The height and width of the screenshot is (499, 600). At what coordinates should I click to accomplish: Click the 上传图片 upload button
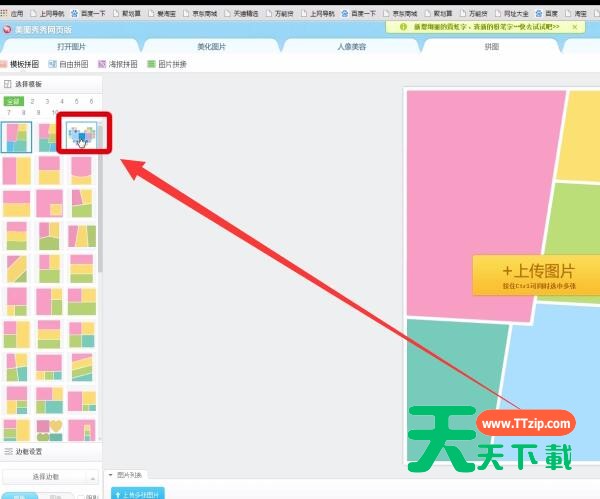(536, 275)
